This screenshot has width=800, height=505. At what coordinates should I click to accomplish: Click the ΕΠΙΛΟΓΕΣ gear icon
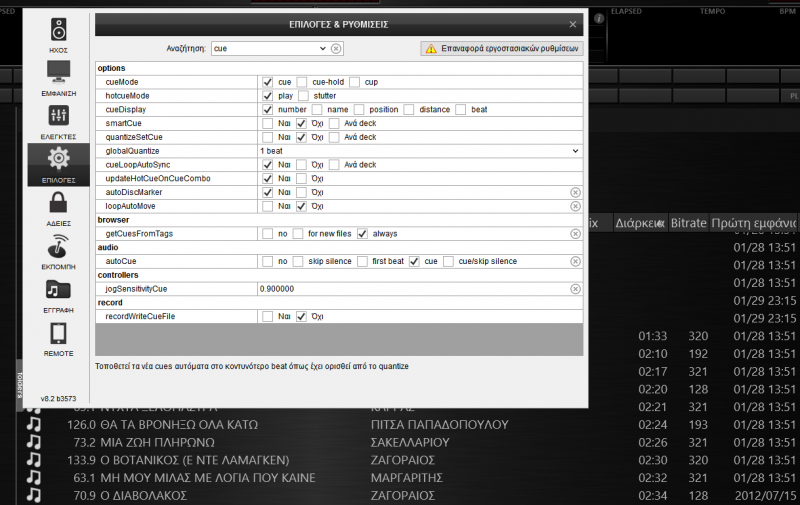[x=58, y=160]
